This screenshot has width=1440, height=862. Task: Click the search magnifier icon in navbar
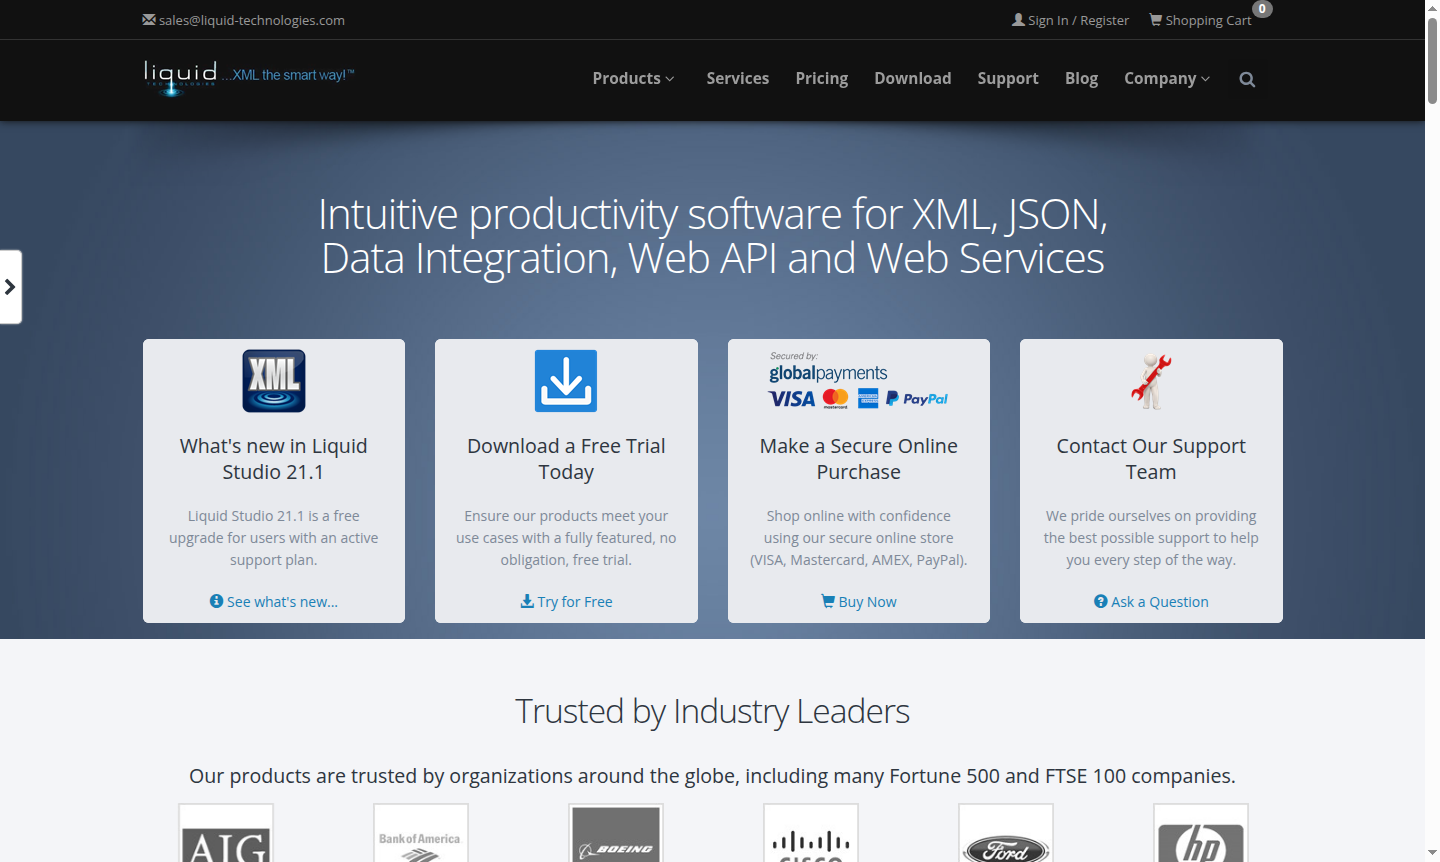[x=1247, y=80]
